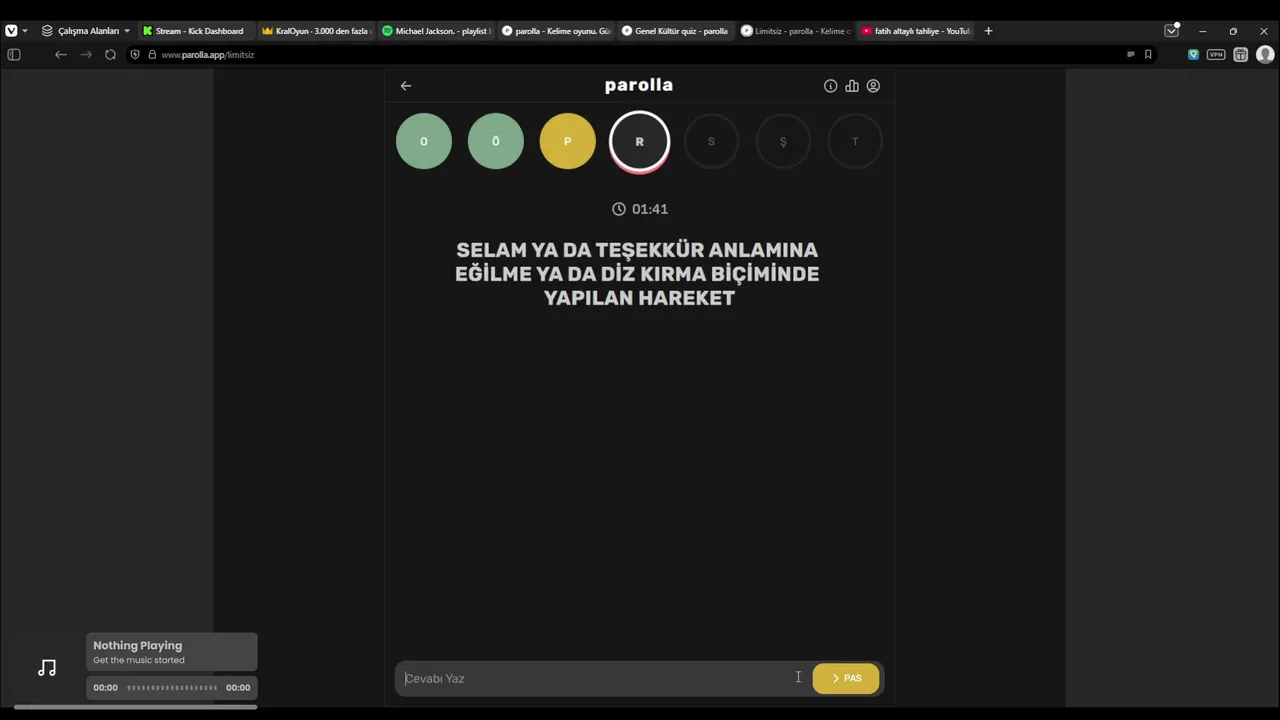
Task: Focus the www.parolla.app/limitsiz address bar
Action: 208,55
